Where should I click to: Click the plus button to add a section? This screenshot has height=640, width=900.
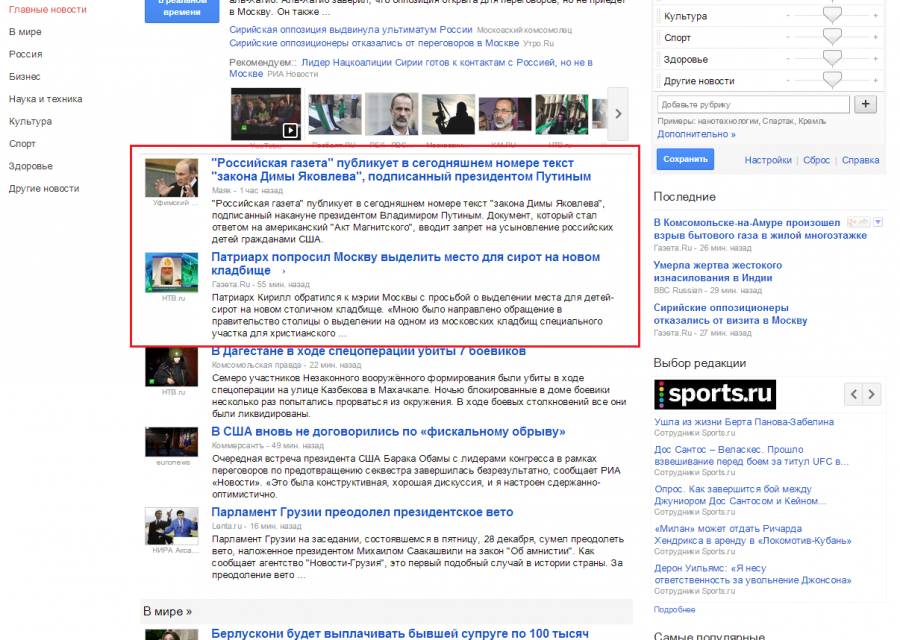865,104
